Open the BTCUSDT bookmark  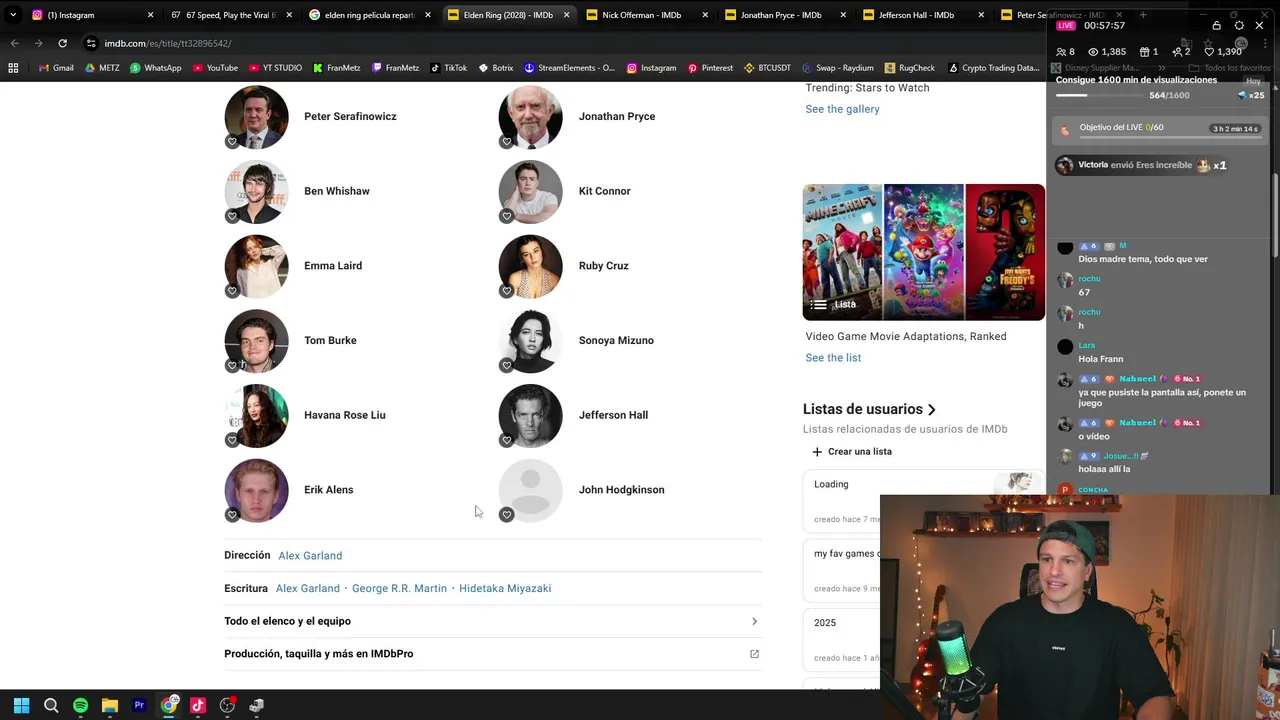tap(767, 68)
